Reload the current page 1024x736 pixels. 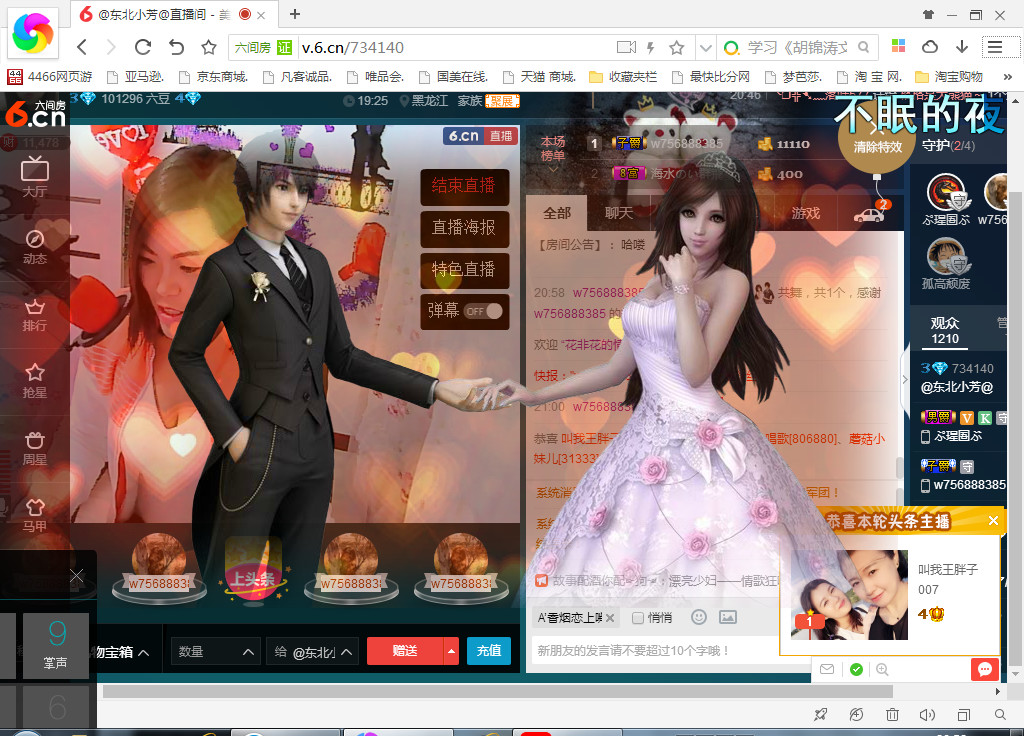point(143,47)
